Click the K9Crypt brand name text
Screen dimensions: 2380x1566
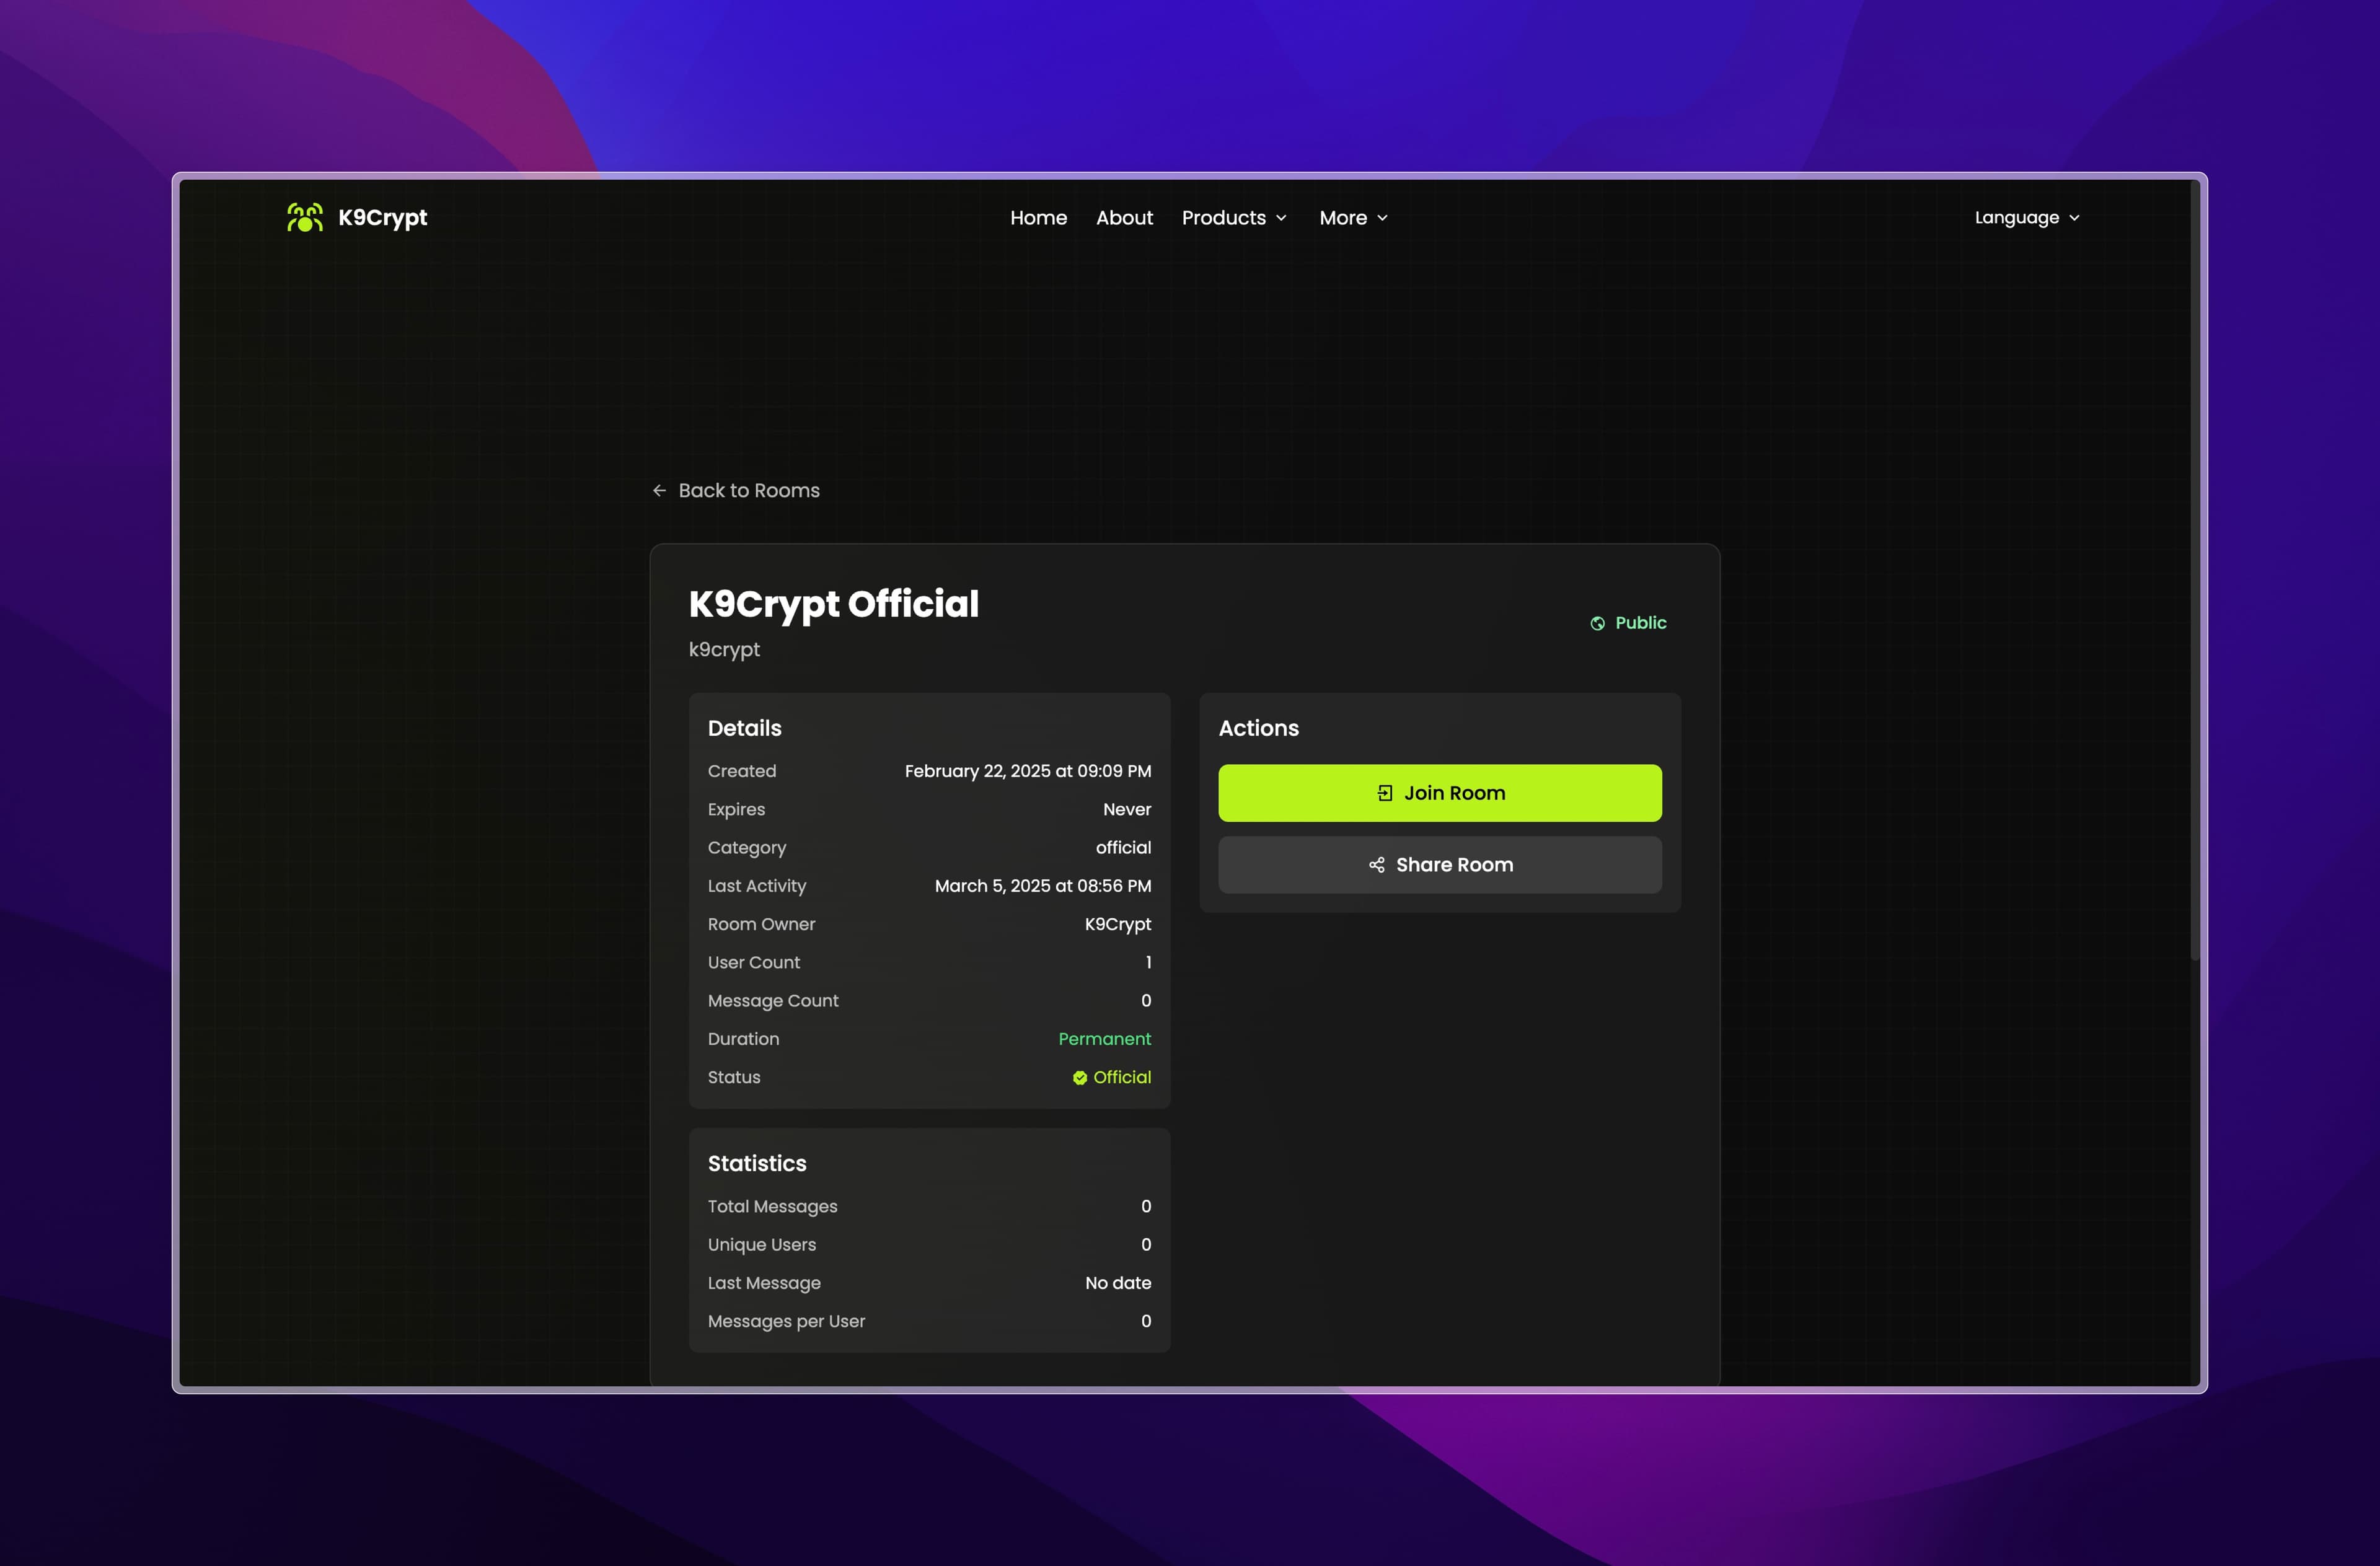tap(382, 217)
